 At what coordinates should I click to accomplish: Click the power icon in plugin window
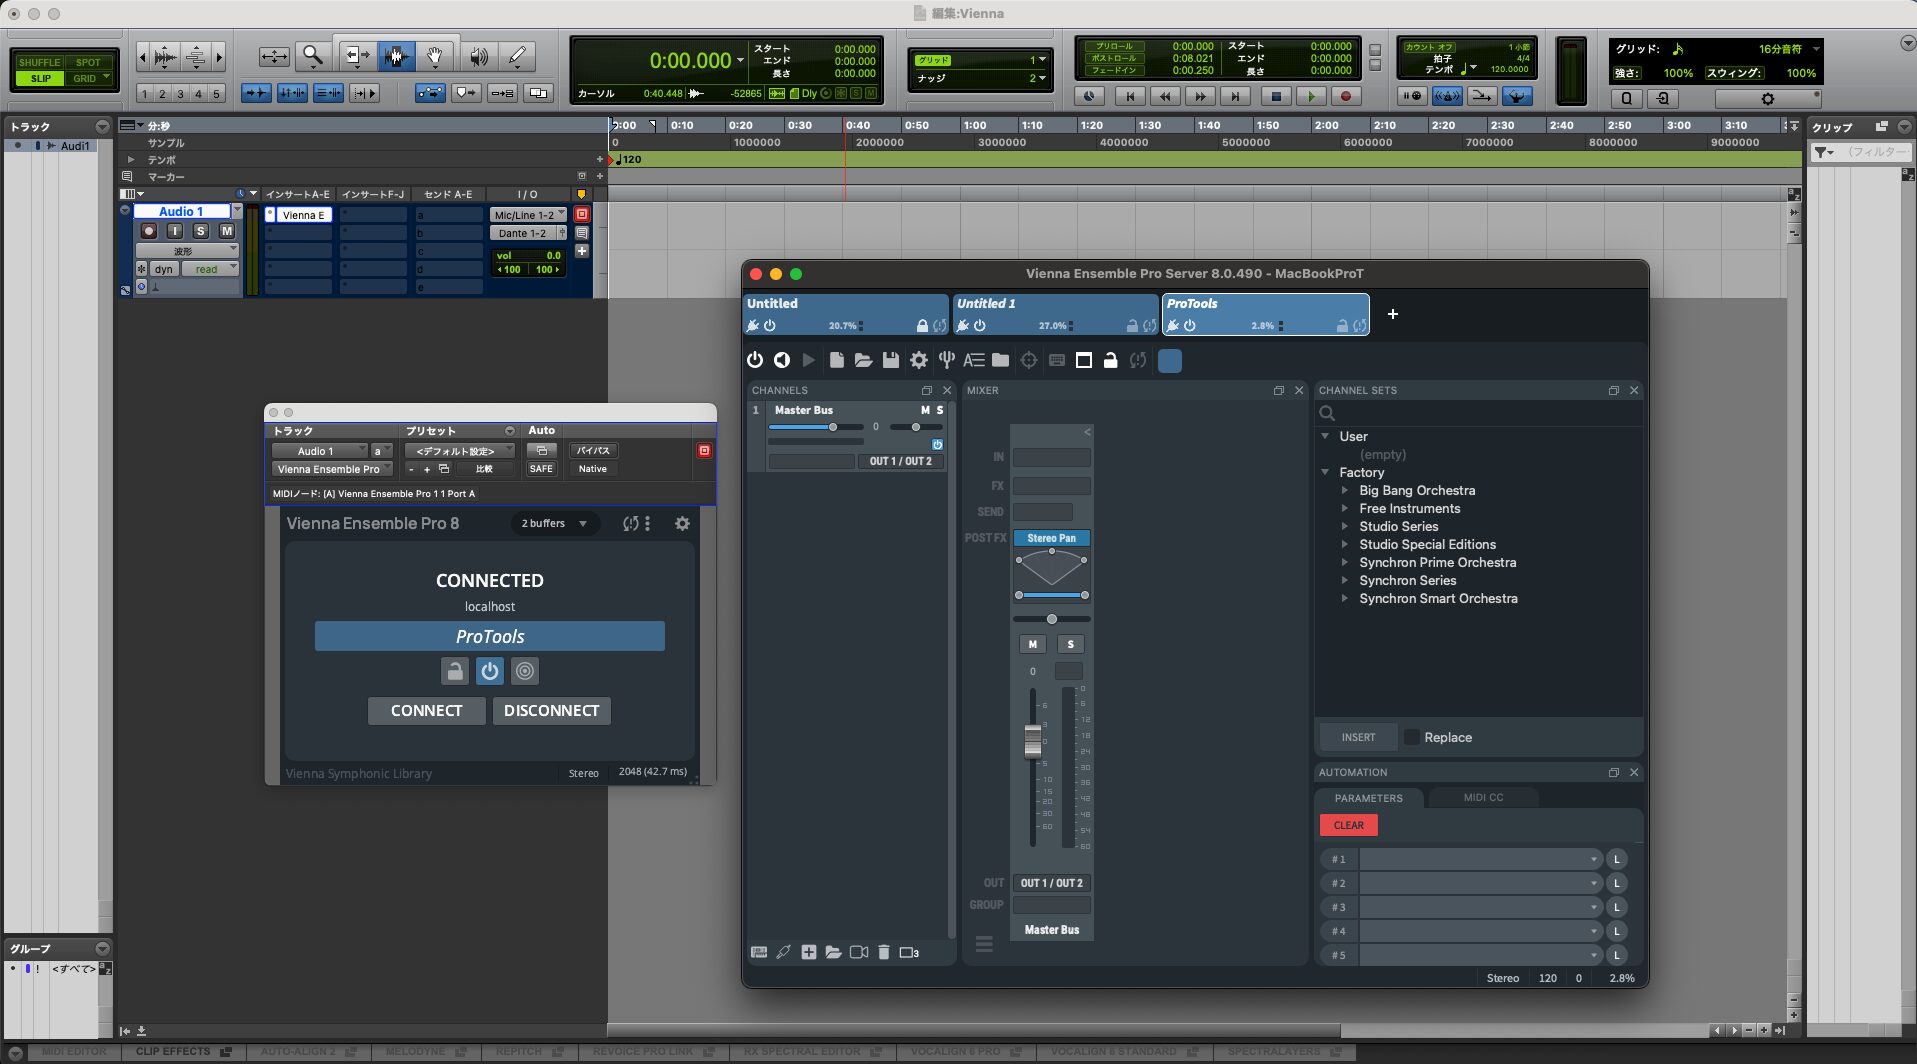[489, 671]
